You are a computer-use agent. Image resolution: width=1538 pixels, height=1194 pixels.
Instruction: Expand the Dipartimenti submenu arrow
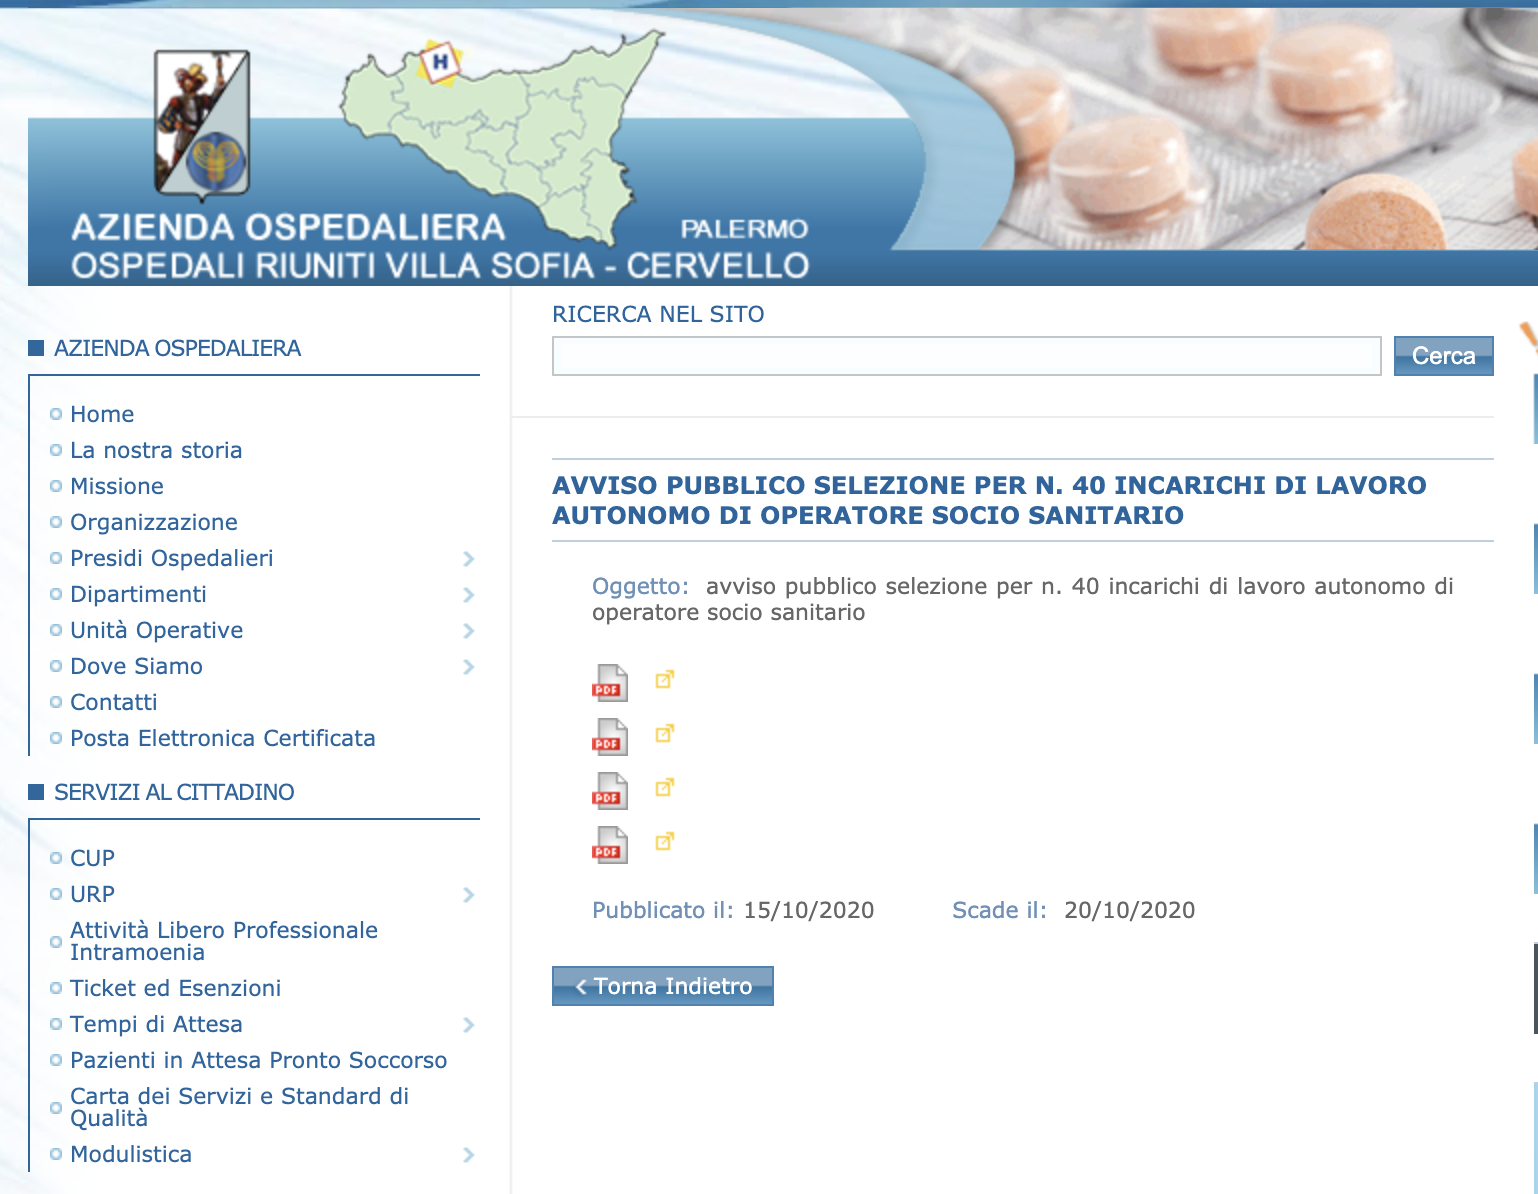pos(468,595)
